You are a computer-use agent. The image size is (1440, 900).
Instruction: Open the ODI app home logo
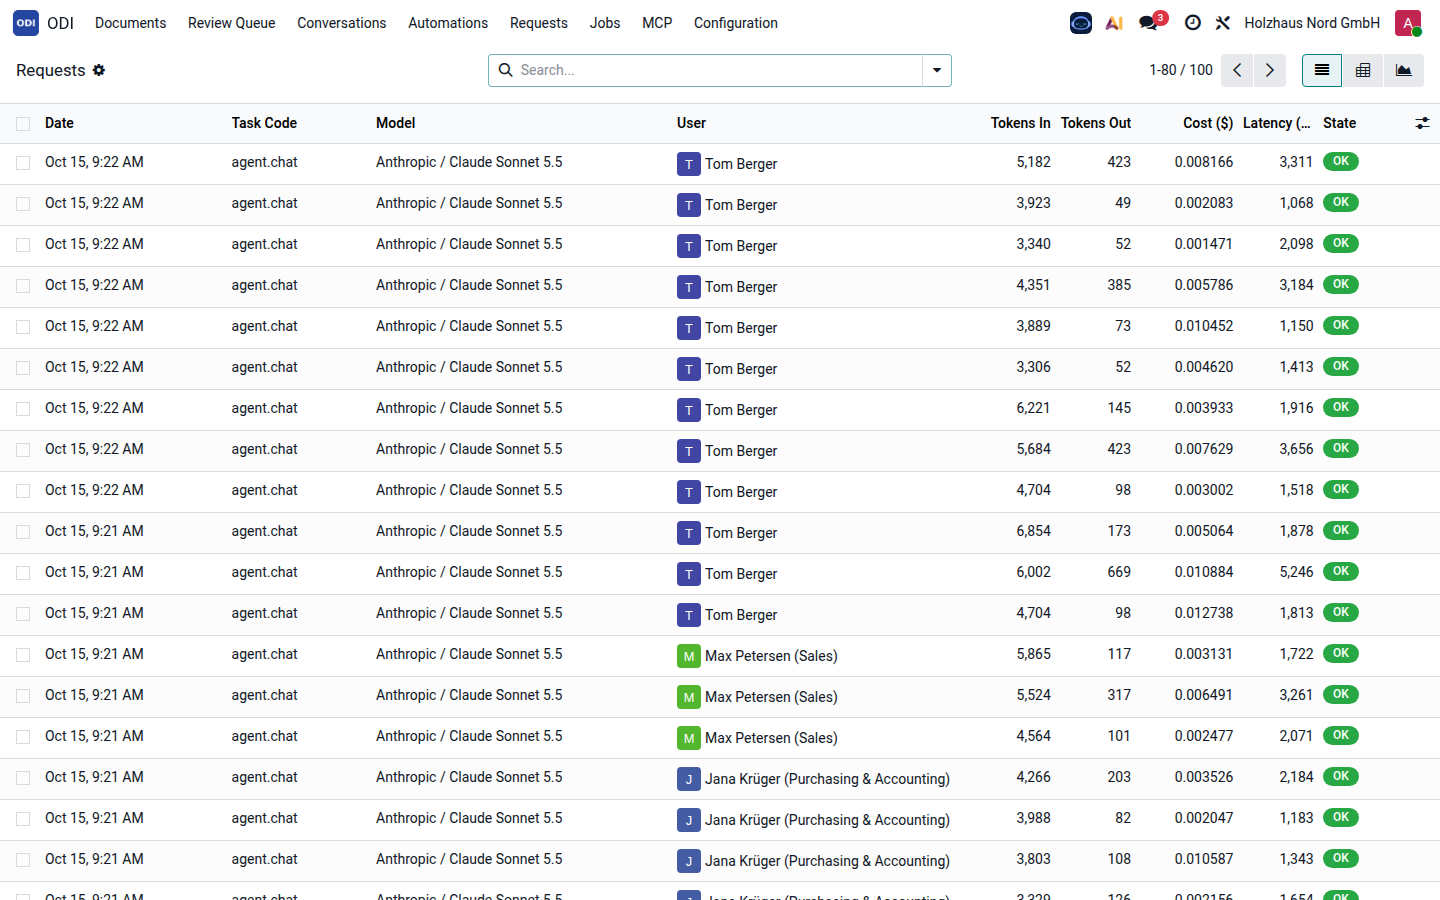point(26,23)
